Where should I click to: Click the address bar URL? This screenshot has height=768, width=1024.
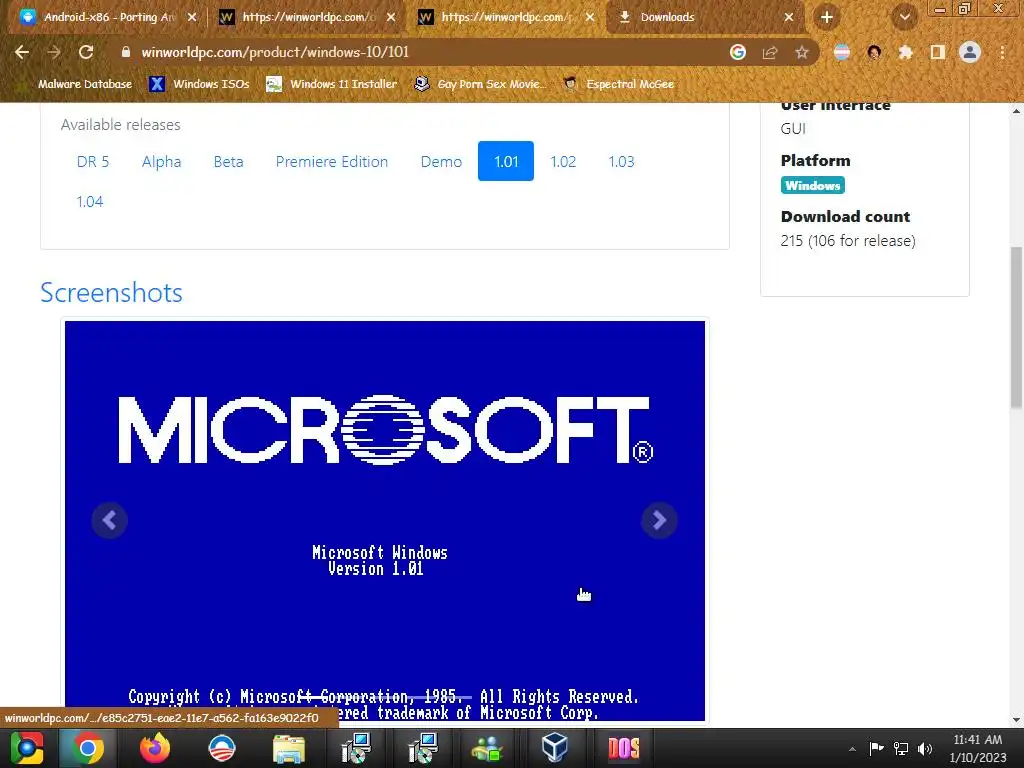[x=275, y=52]
